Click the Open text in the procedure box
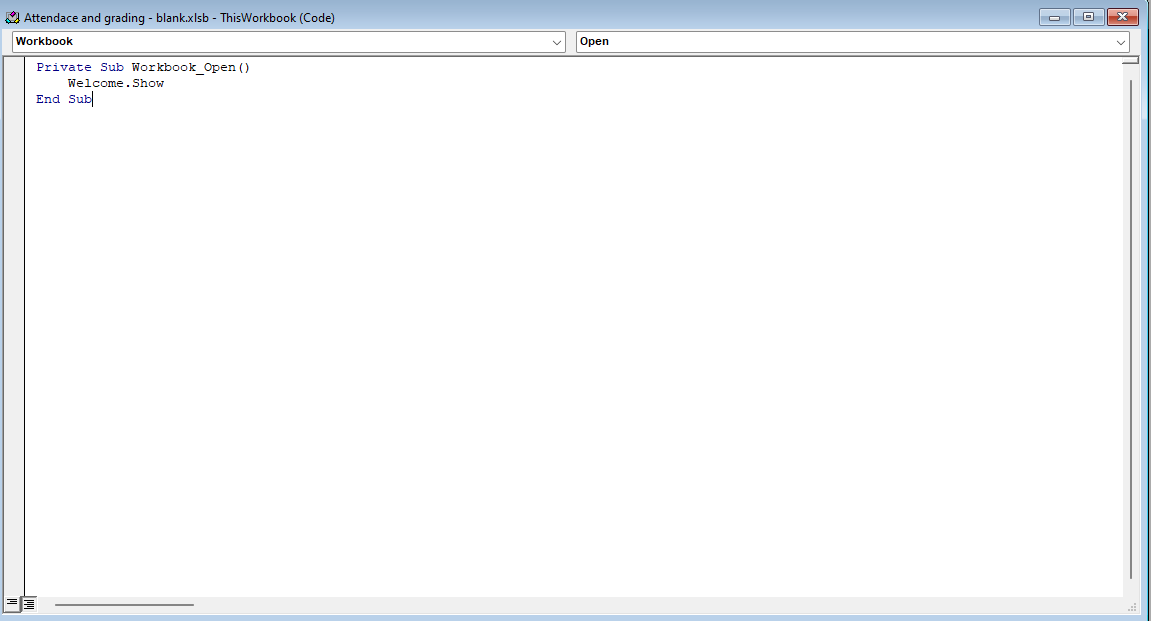The image size is (1151, 621). 594,42
